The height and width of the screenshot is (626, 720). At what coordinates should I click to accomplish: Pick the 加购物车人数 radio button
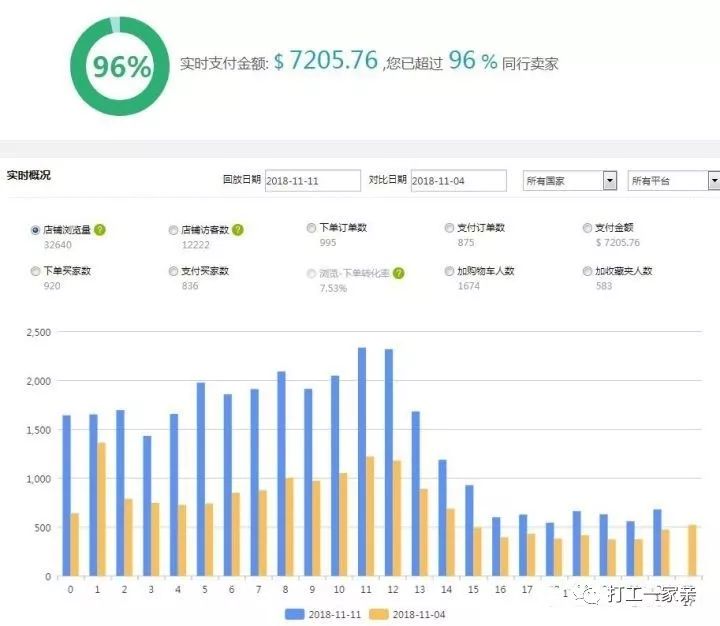(x=449, y=271)
